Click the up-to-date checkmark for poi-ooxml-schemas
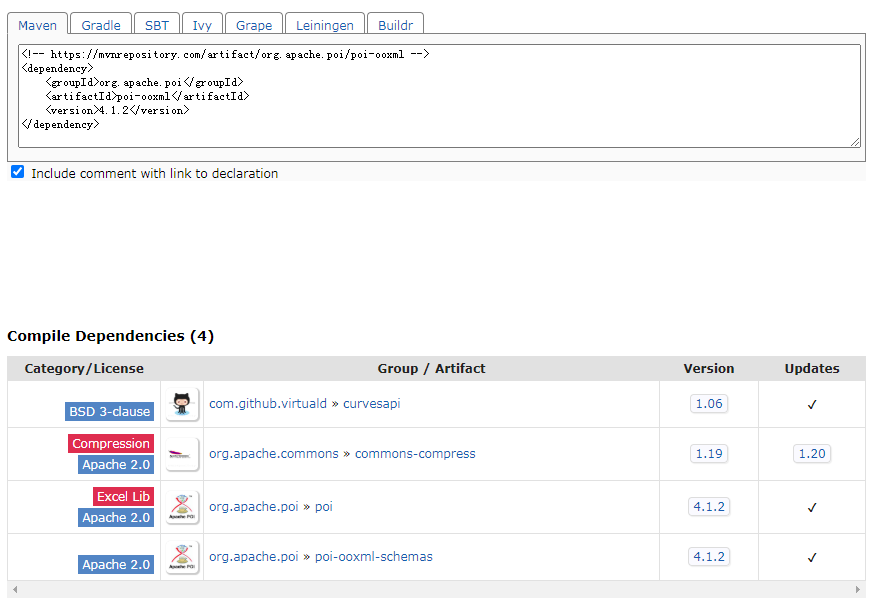The image size is (872, 607). pyautogui.click(x=812, y=557)
